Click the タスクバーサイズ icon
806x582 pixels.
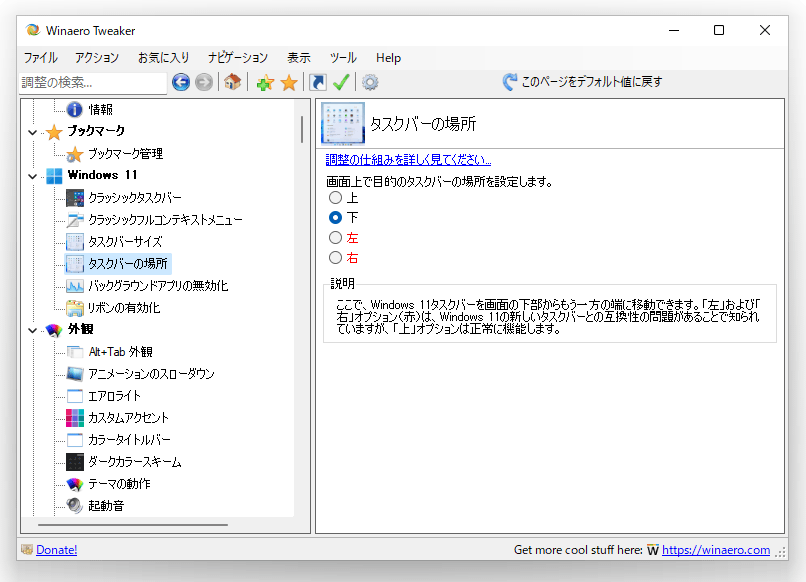(75, 242)
